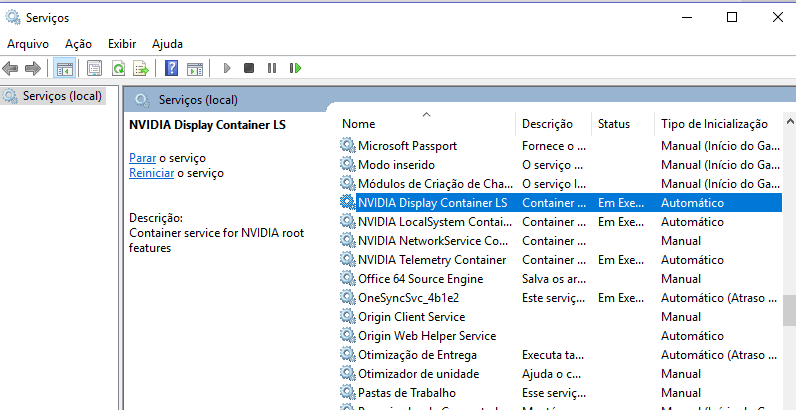The image size is (796, 410).
Task: Select Serviços (local) in the left tree
Action: click(x=62, y=96)
